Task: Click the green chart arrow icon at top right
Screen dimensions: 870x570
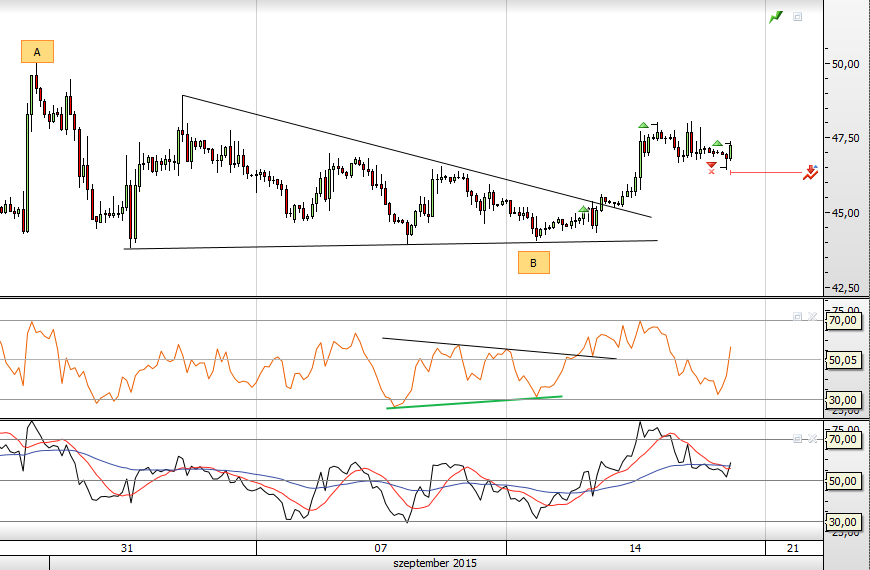Action: pos(776,17)
